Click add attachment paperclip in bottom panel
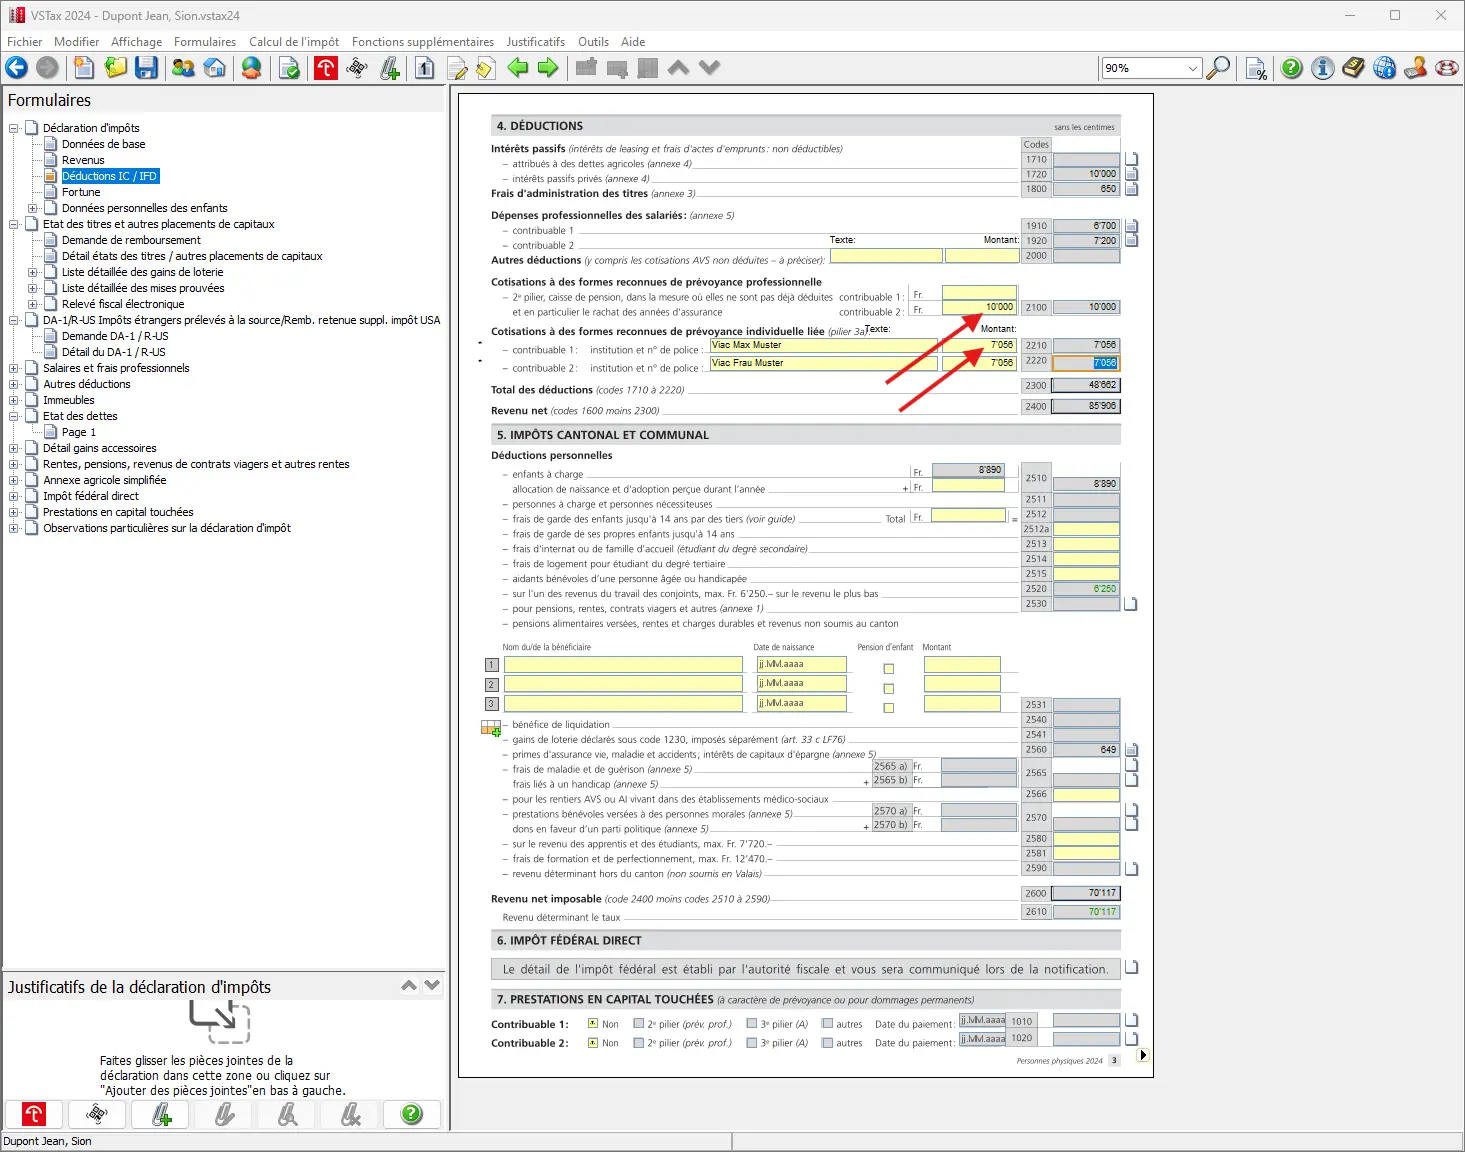The width and height of the screenshot is (1465, 1152). [x=161, y=1114]
